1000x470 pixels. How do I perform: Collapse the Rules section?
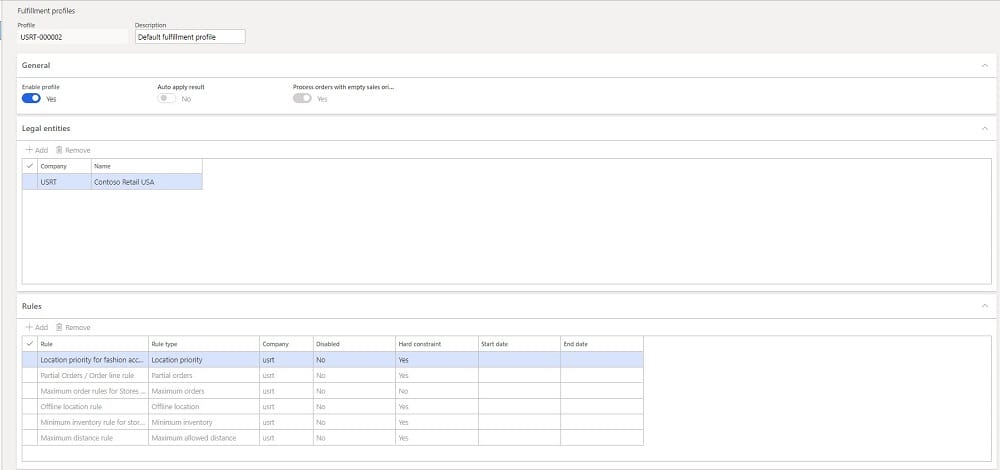[984, 305]
